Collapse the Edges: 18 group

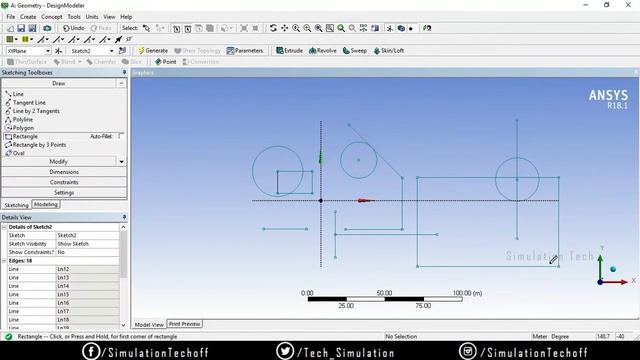click(4, 260)
